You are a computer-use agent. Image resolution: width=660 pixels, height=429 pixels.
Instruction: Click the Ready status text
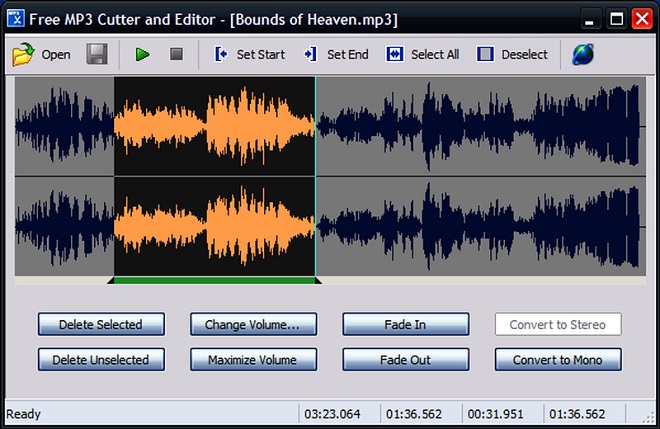(24, 414)
